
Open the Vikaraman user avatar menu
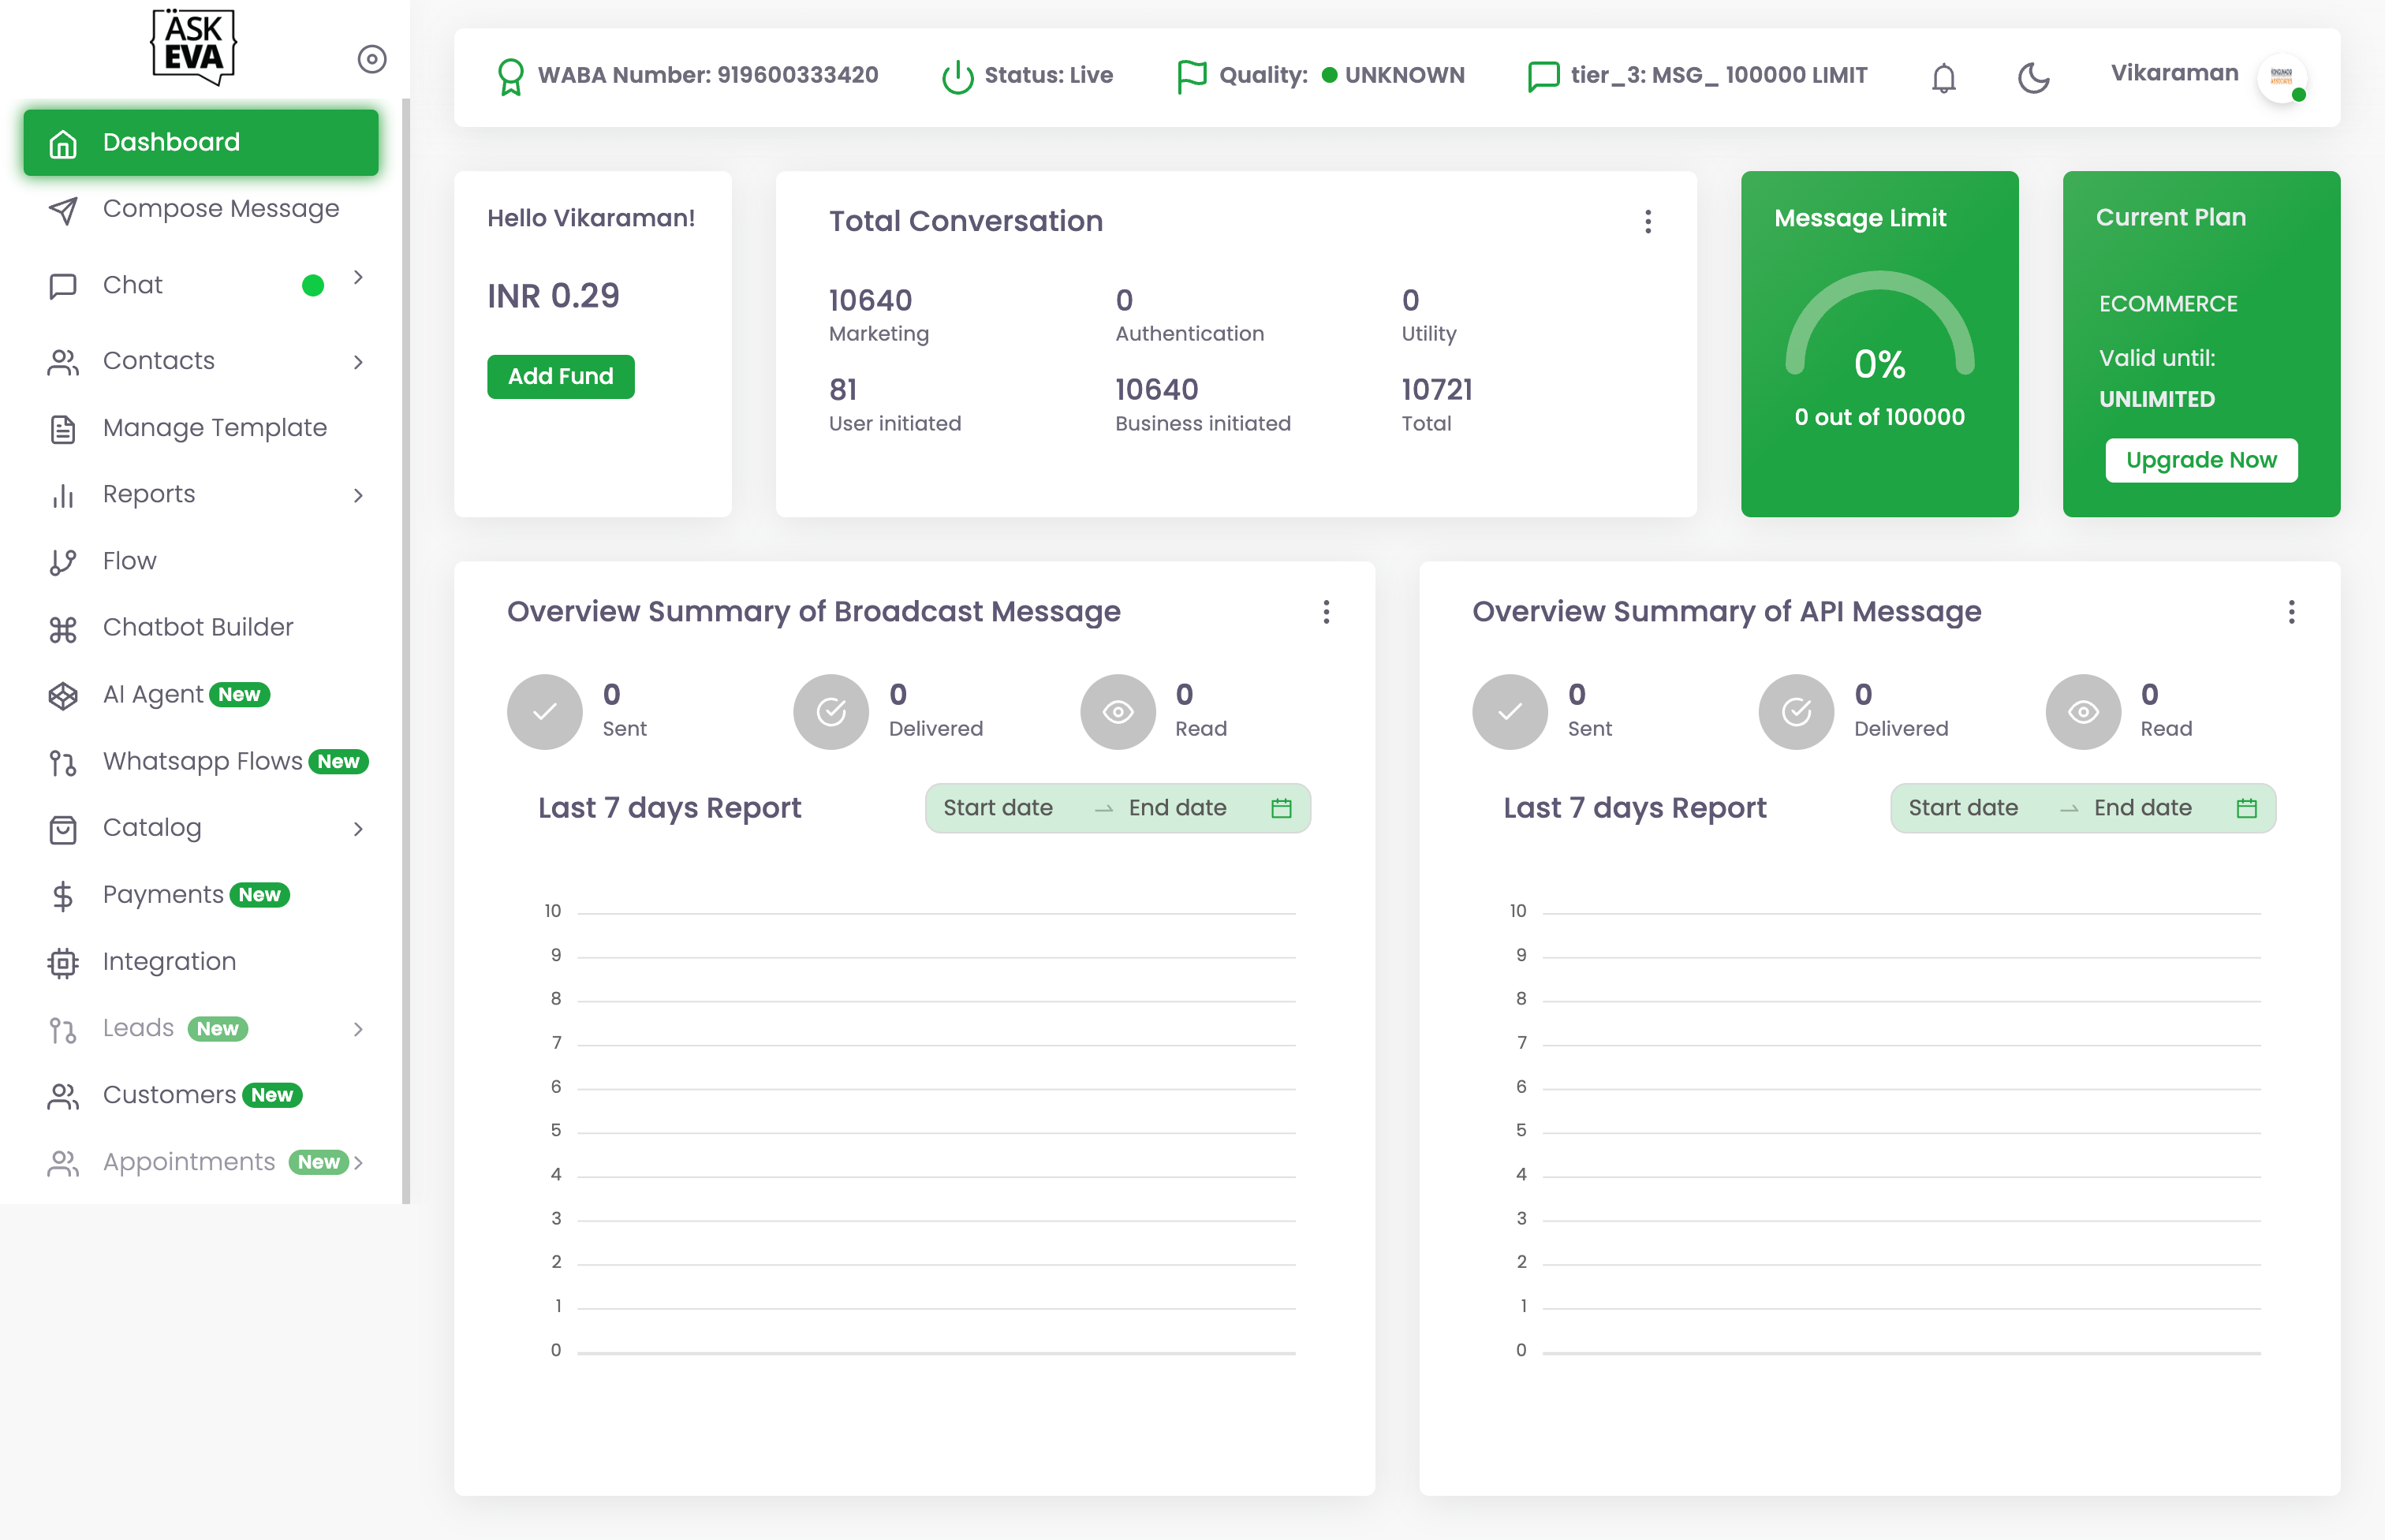(x=2281, y=77)
